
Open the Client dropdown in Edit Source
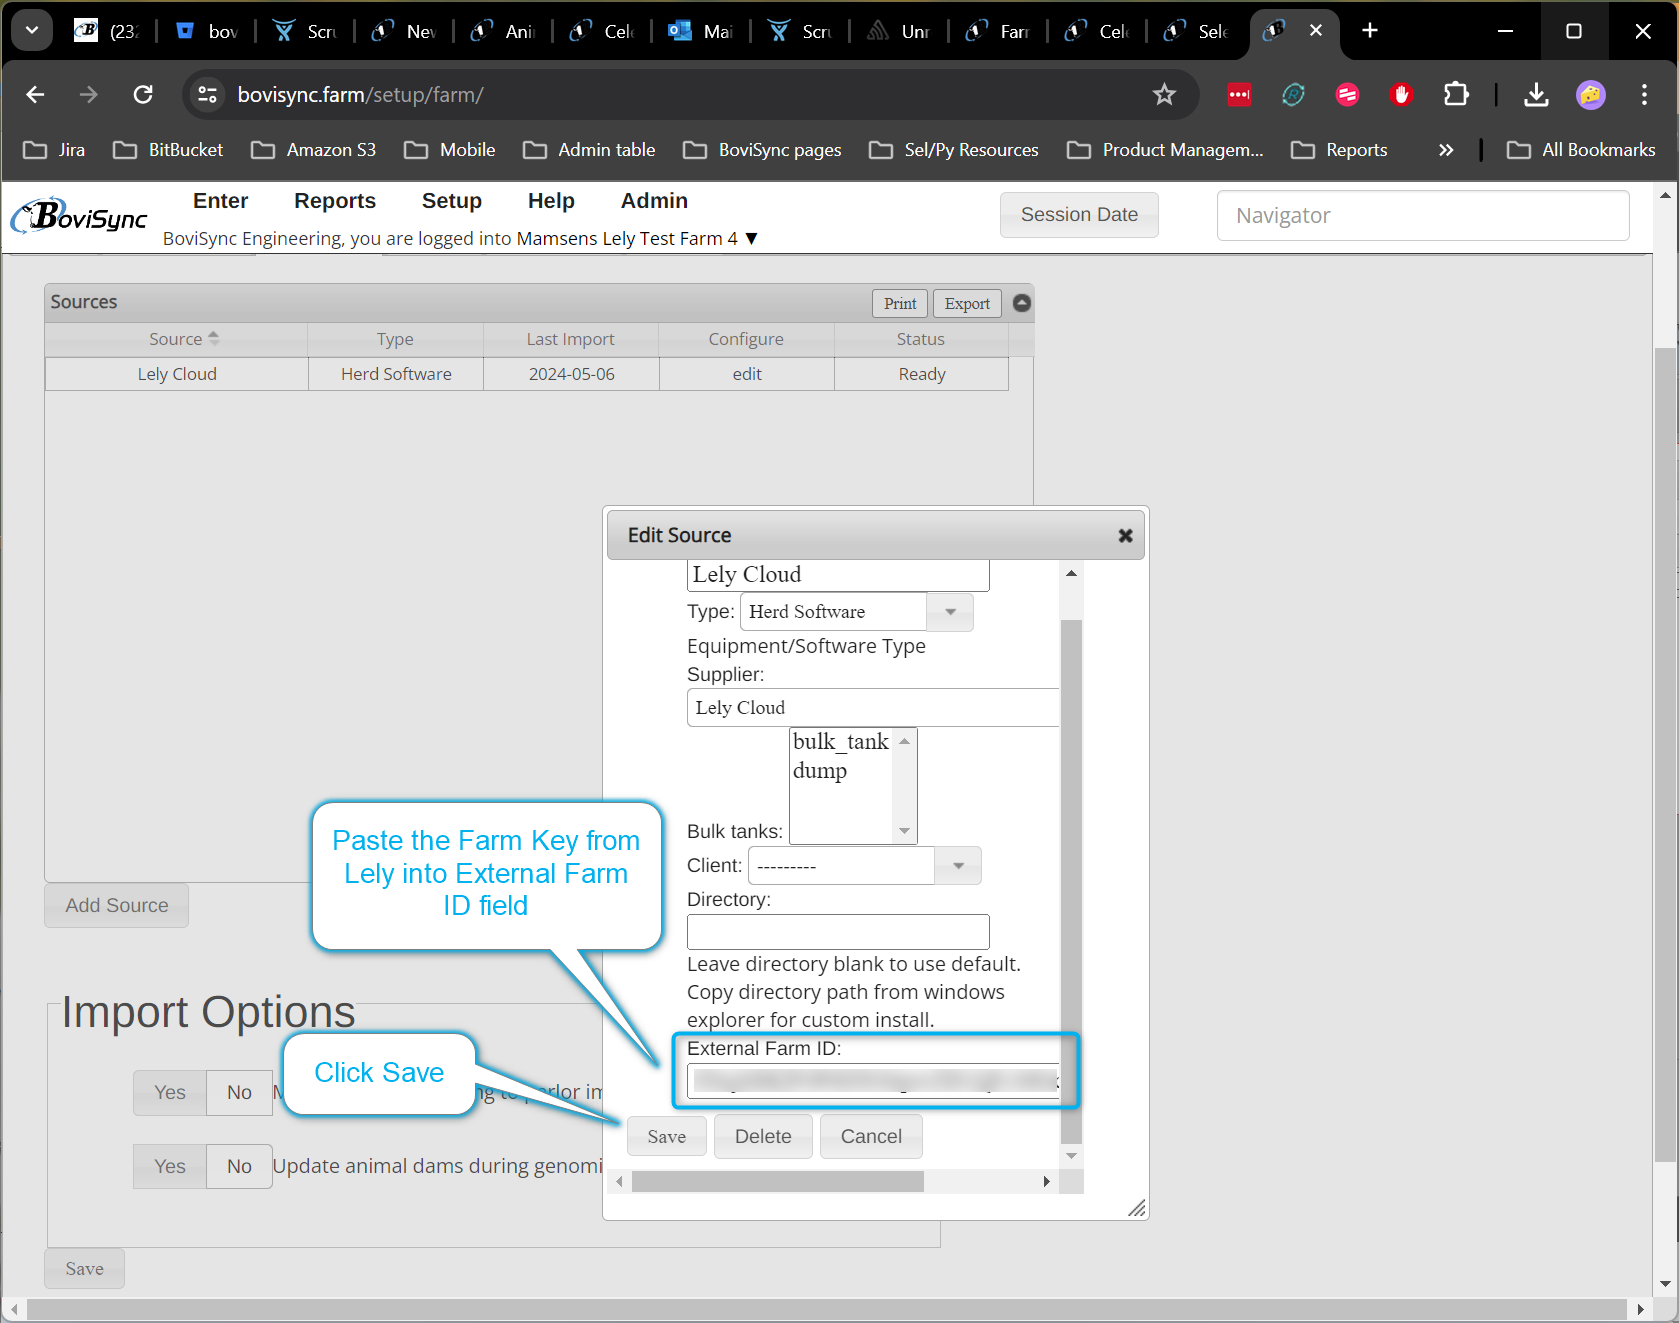[958, 866]
